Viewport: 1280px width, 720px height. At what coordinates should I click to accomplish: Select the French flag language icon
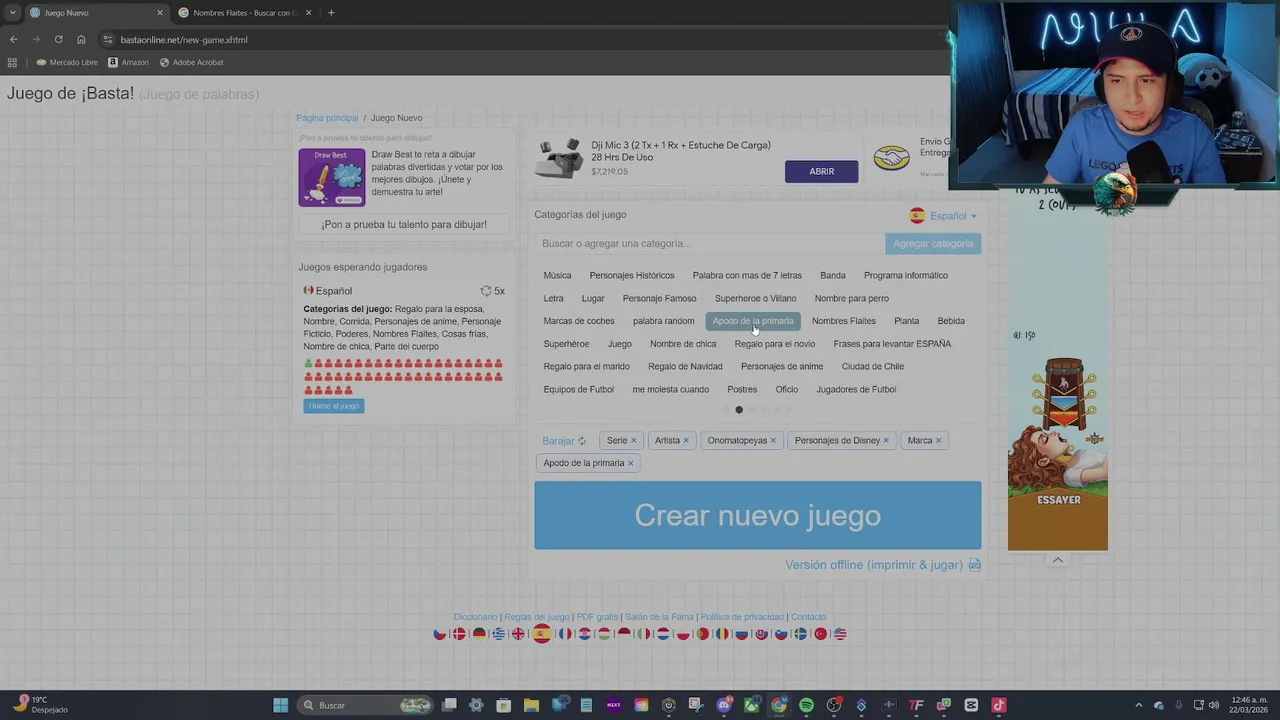[565, 634]
